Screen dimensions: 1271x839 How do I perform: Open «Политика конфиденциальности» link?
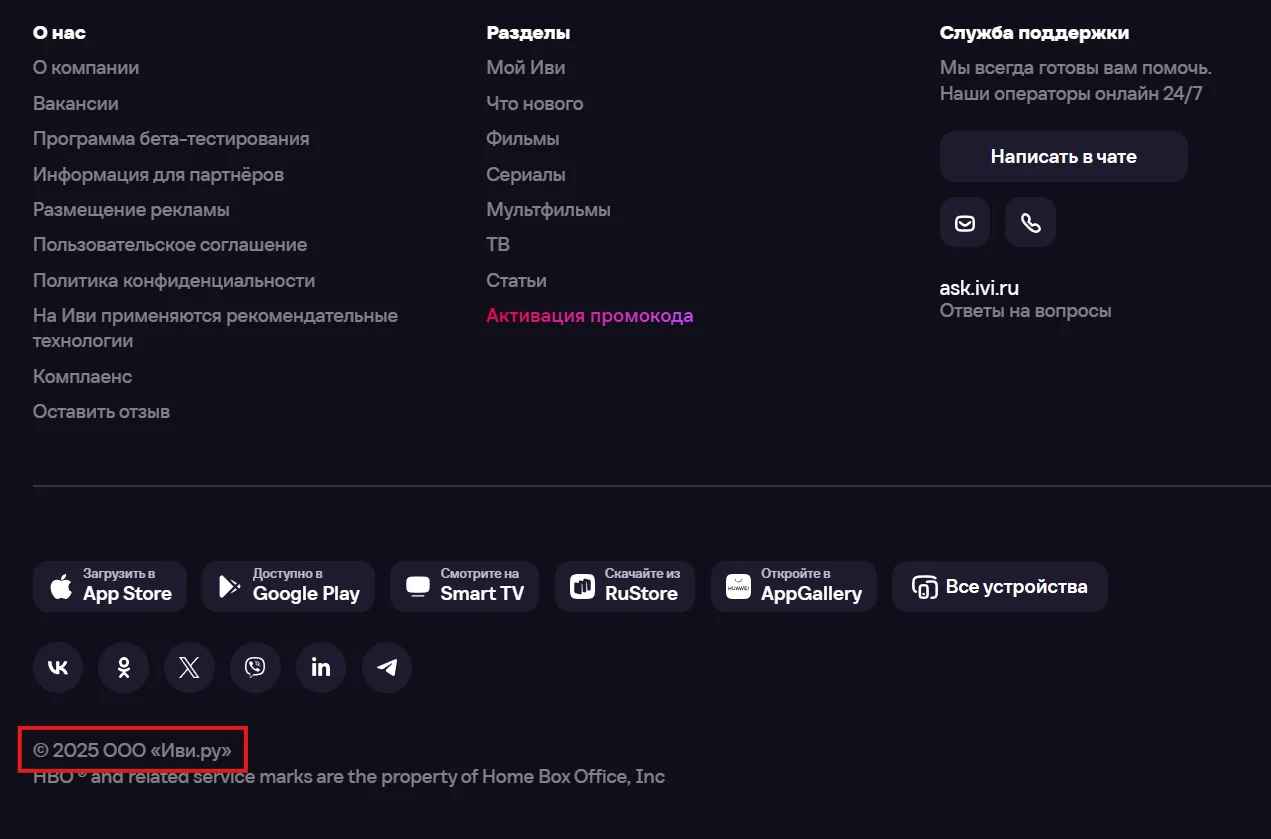174,281
